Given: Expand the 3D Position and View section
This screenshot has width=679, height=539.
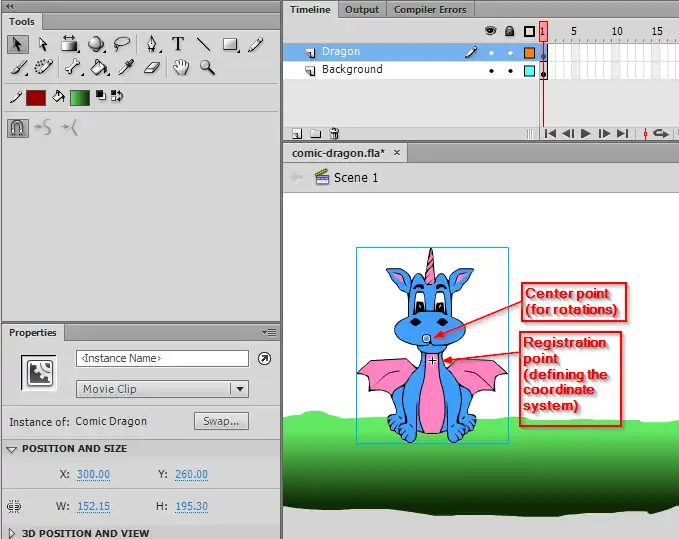Looking at the screenshot, I should [x=12, y=533].
